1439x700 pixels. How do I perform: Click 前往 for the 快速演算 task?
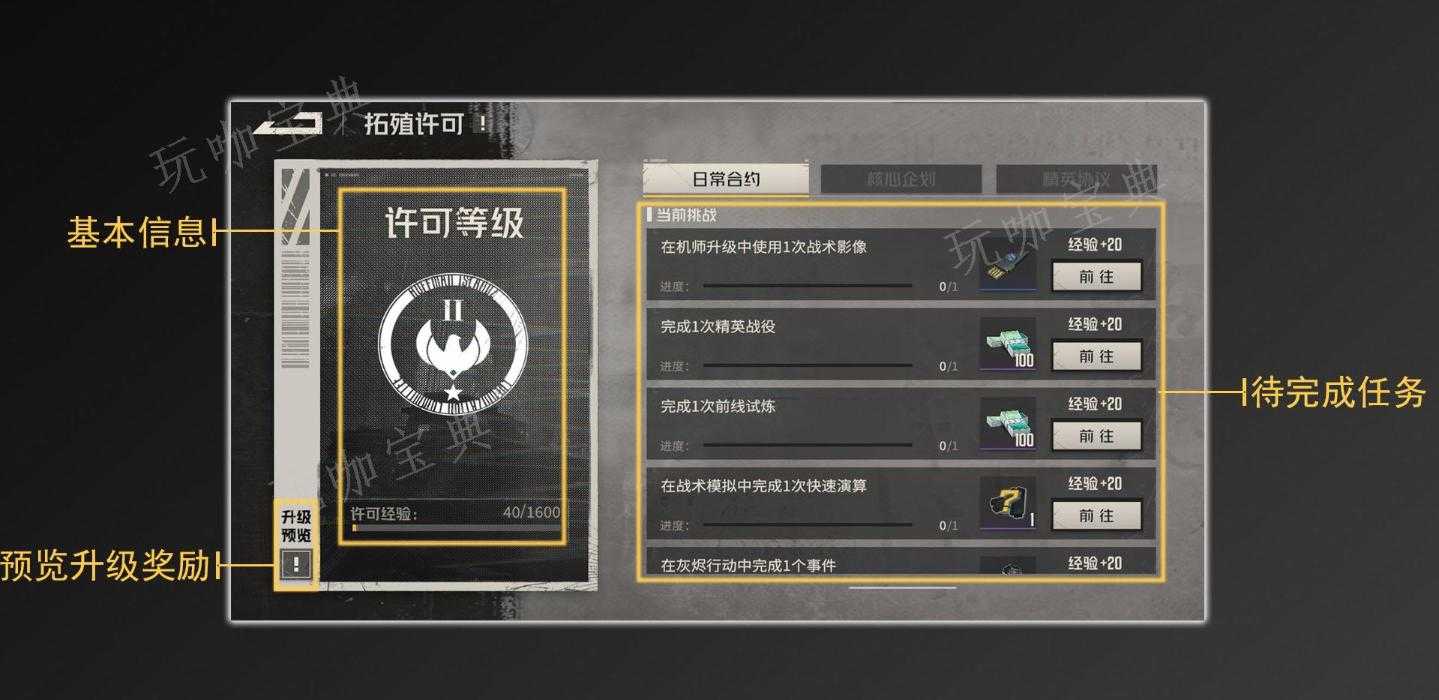click(x=1096, y=516)
